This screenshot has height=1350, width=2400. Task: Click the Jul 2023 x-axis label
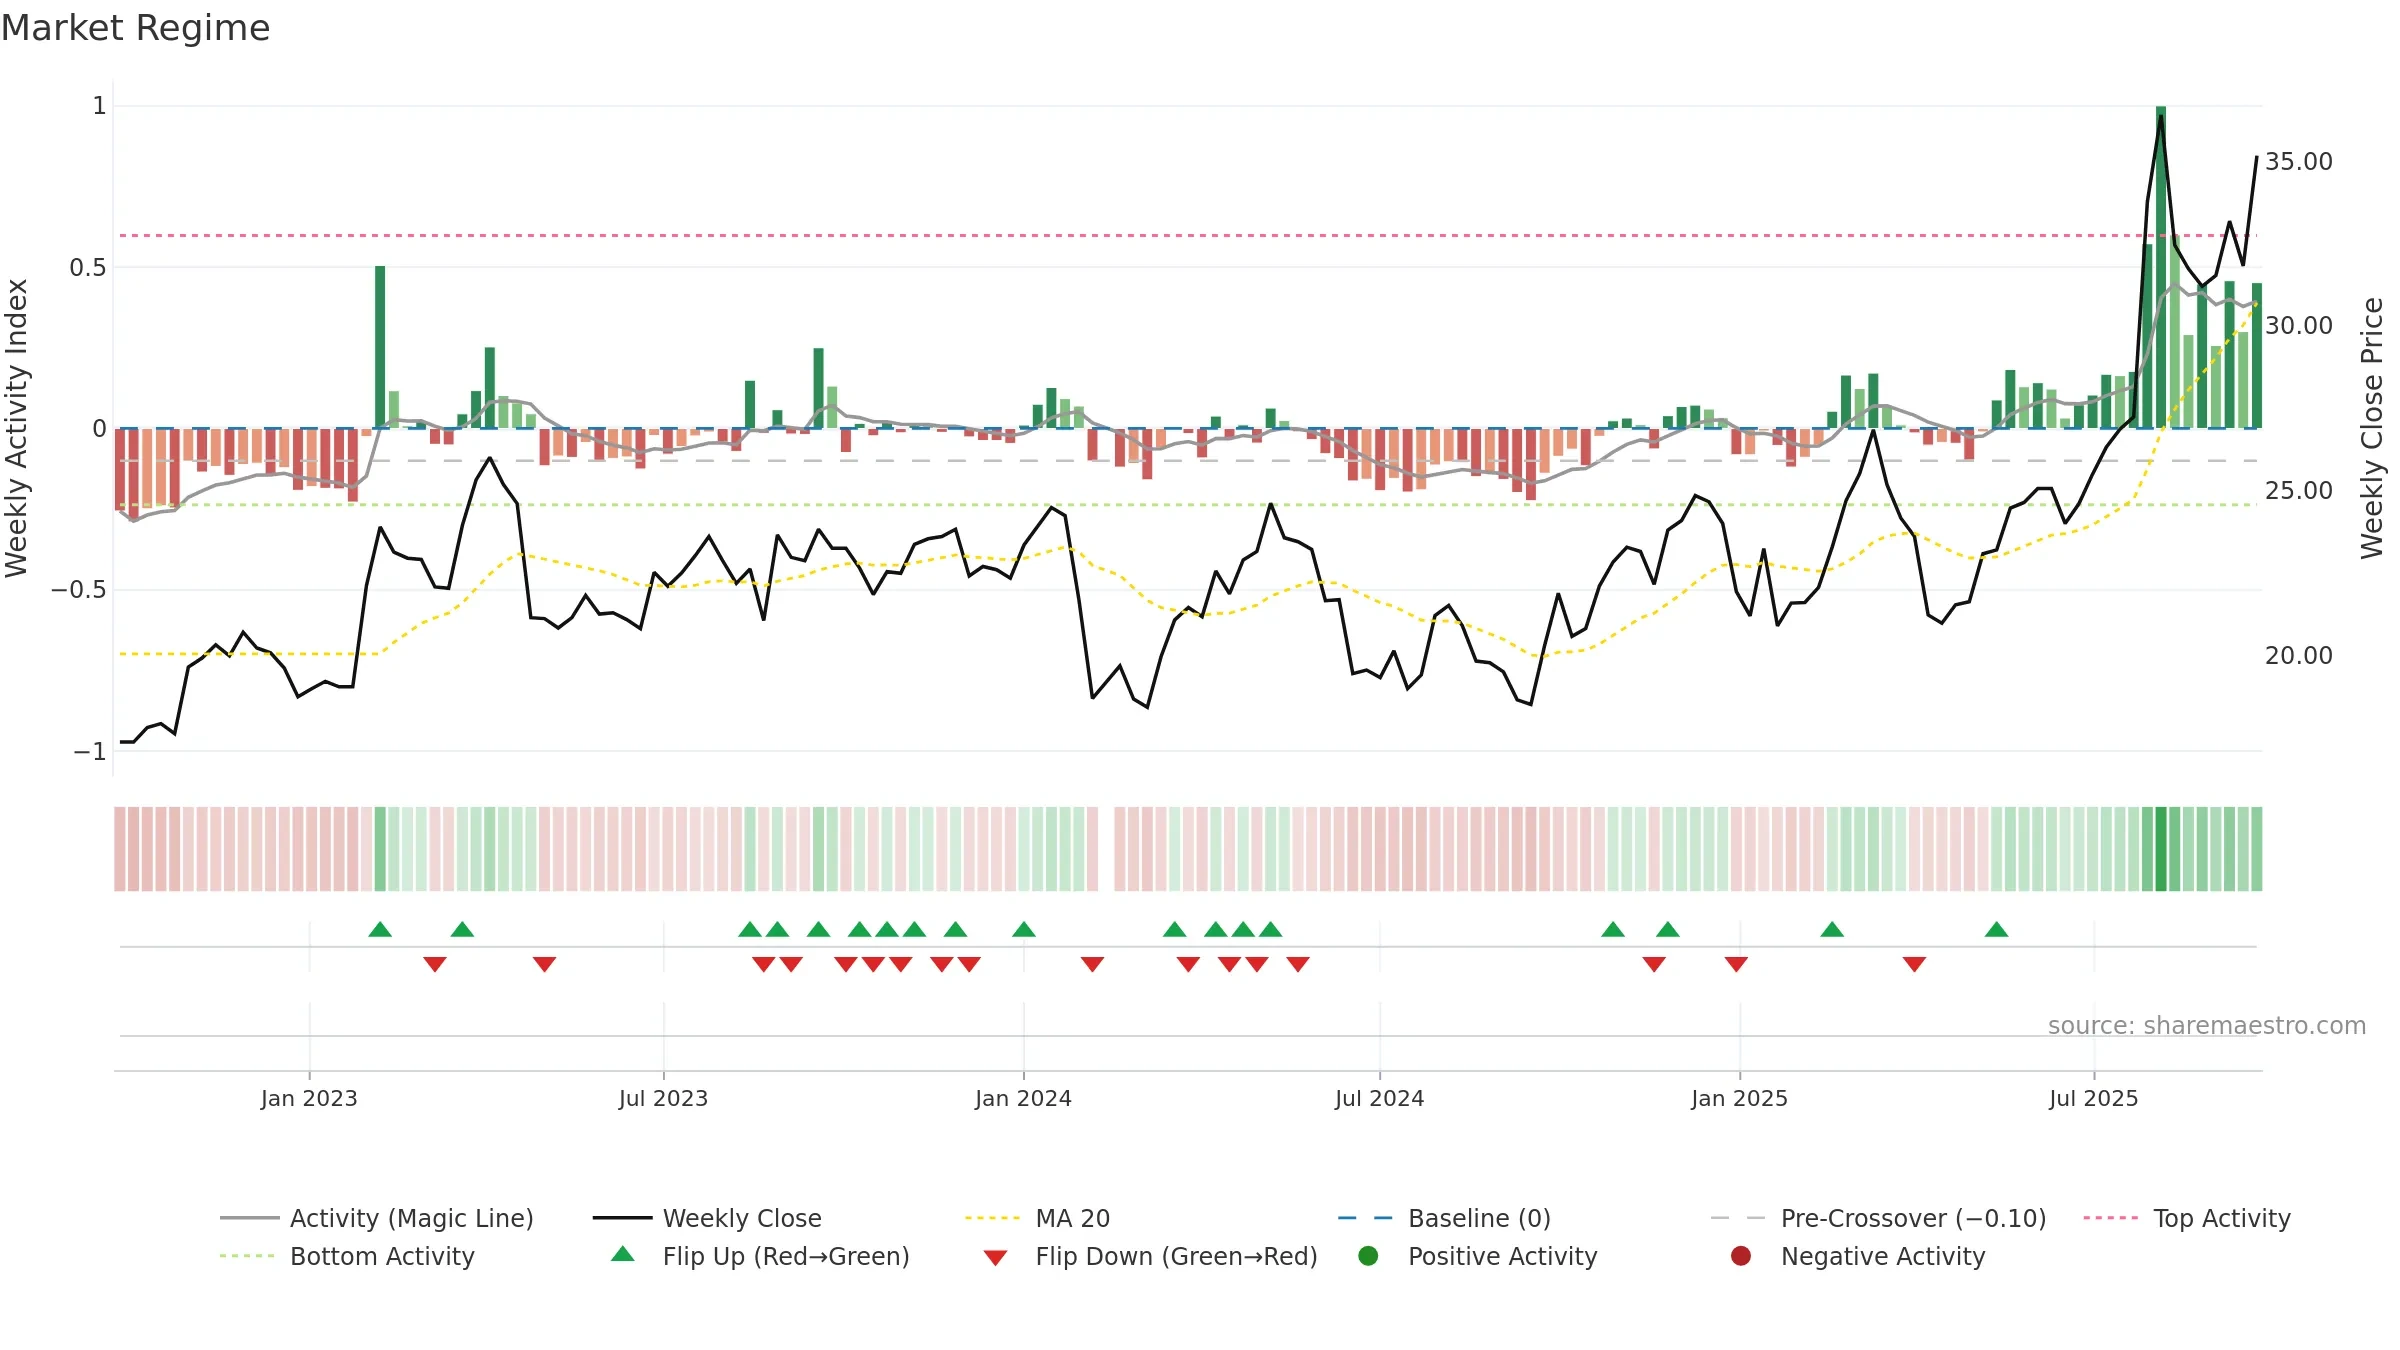point(663,1098)
